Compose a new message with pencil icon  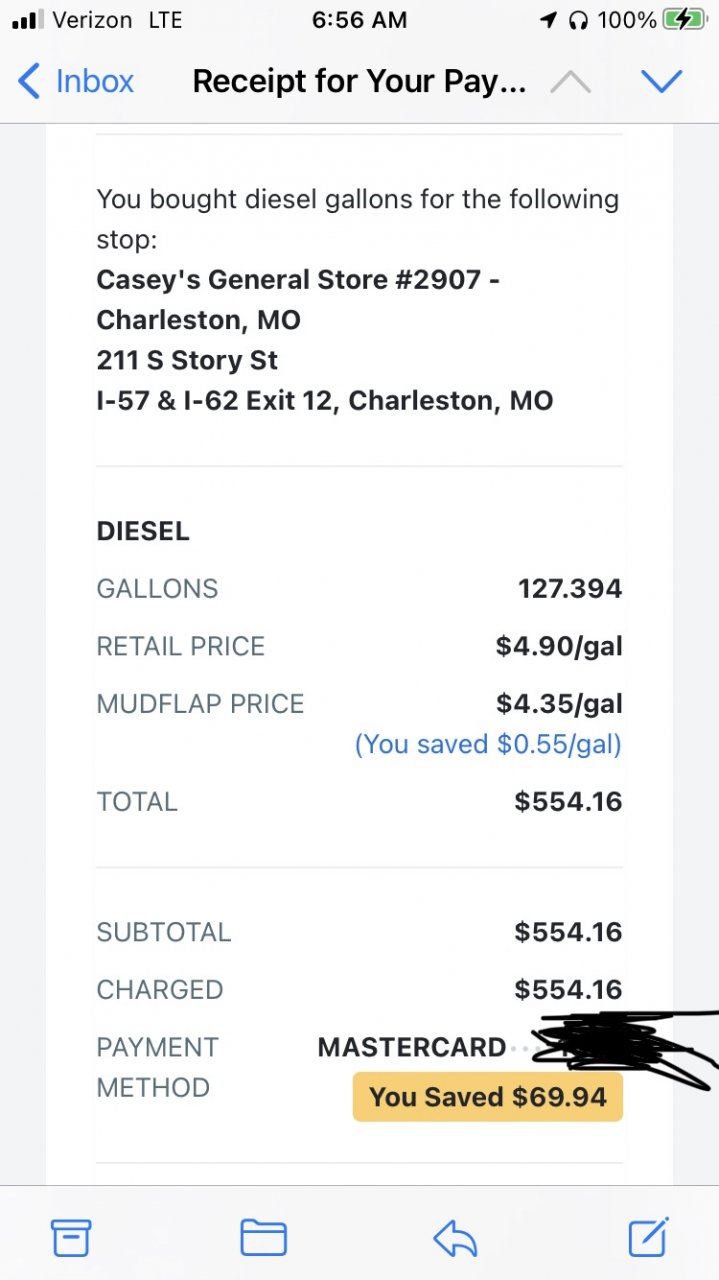(x=647, y=1237)
